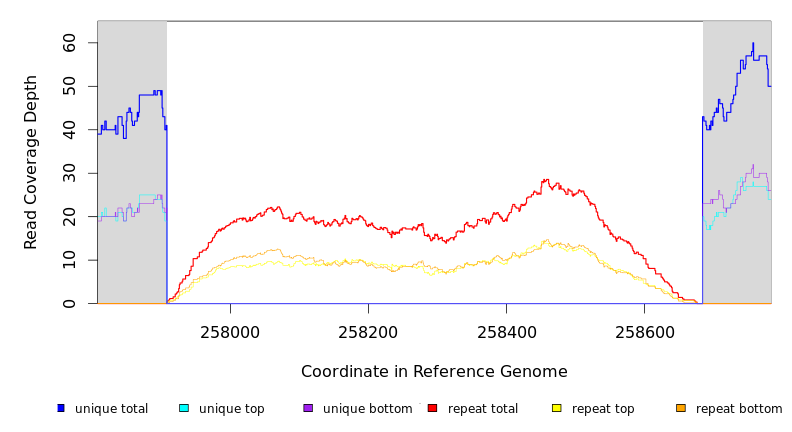Click the 258200 x-axis tick label
This screenshot has height=432, width=792.
tap(368, 330)
